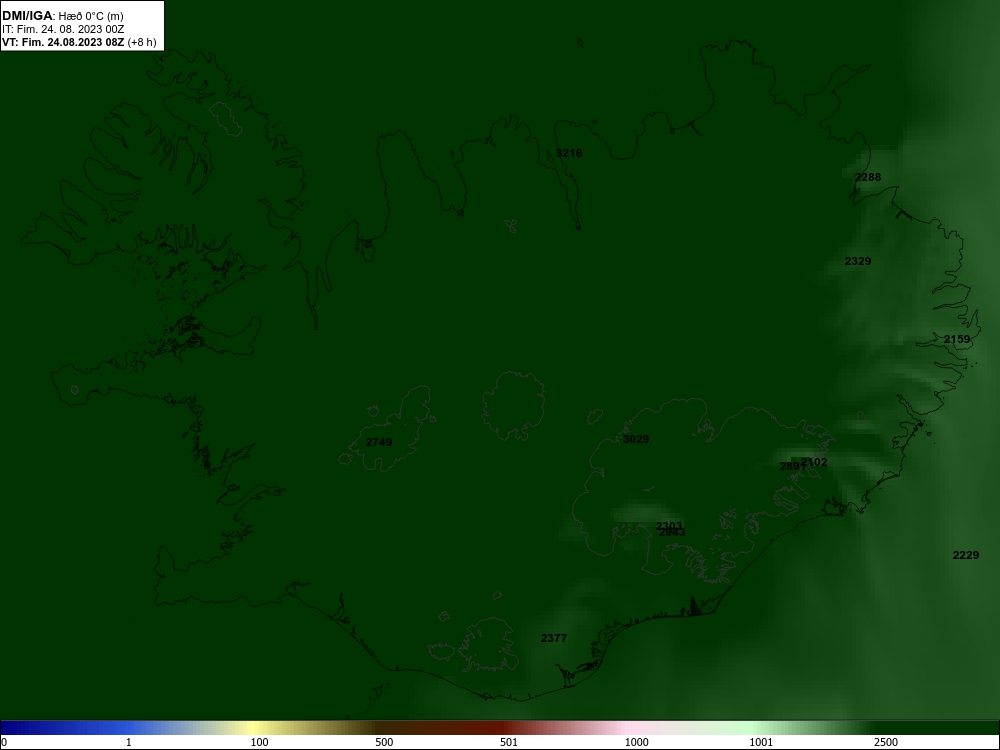Click the 2377 value near the south coast

(554, 638)
